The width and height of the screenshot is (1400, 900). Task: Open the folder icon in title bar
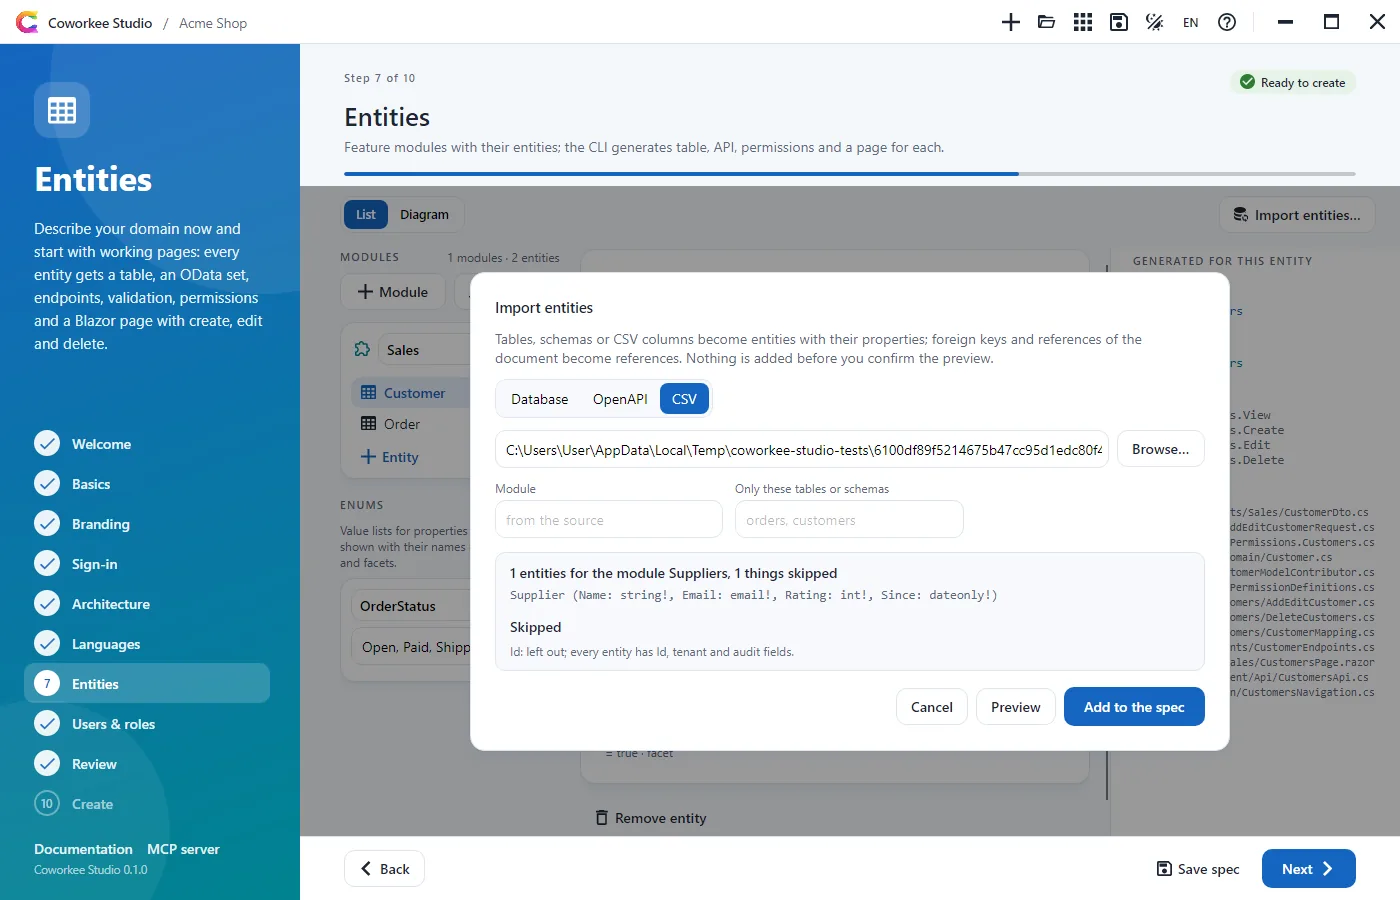pos(1047,22)
